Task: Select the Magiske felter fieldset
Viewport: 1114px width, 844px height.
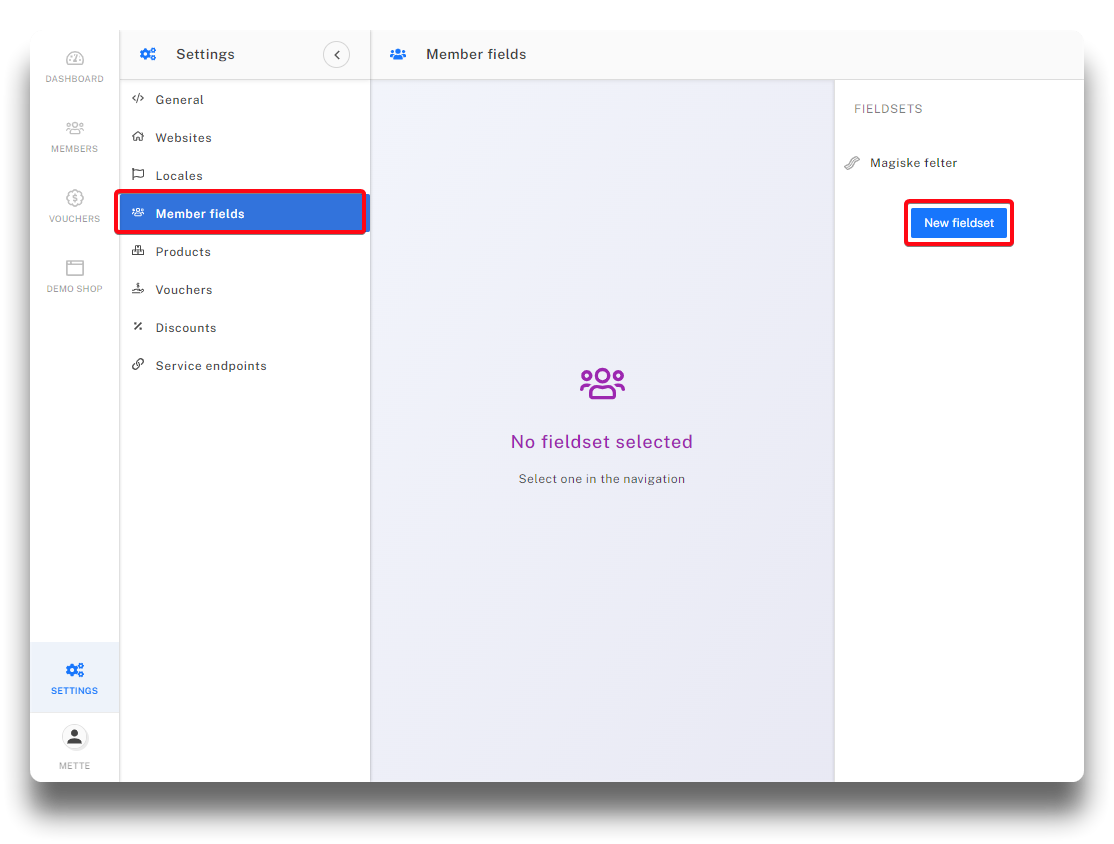Action: (913, 163)
